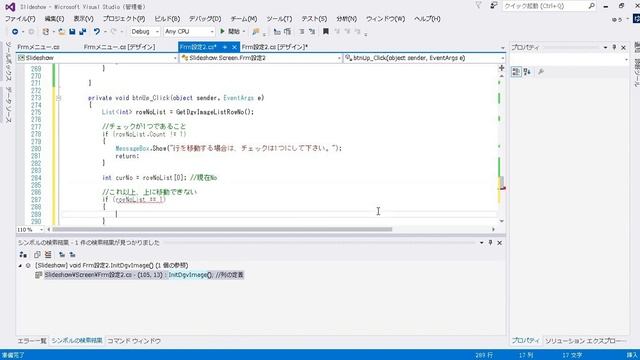Image resolution: width=640 pixels, height=360 pixels.
Task: Switch to ソリューション エクスプローラー tab
Action: (585, 340)
